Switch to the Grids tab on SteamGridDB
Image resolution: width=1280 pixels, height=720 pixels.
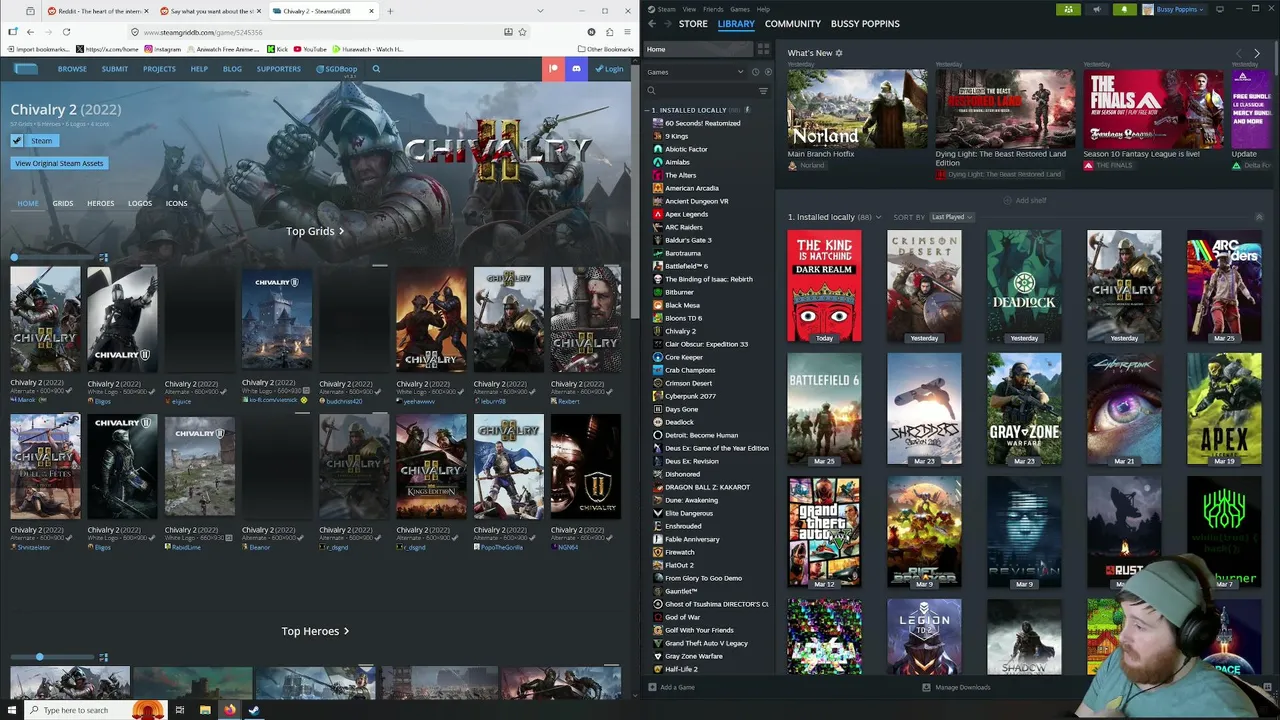pyautogui.click(x=63, y=203)
